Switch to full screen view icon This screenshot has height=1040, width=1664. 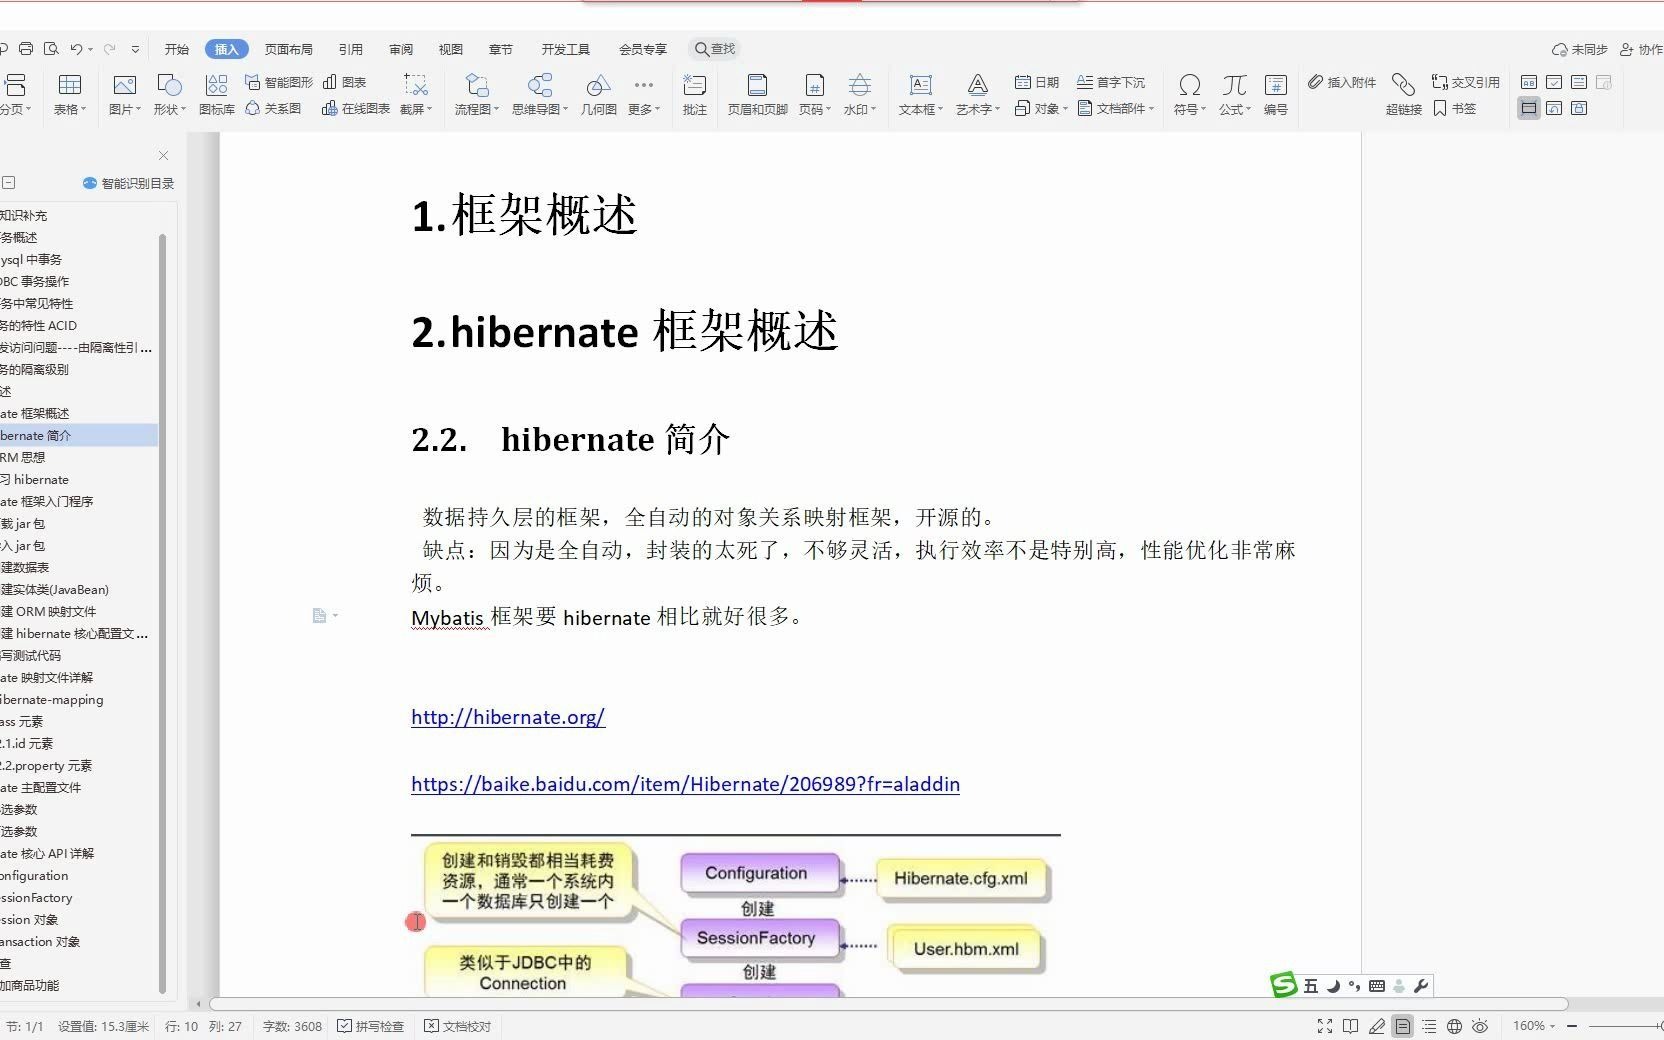point(1325,1026)
